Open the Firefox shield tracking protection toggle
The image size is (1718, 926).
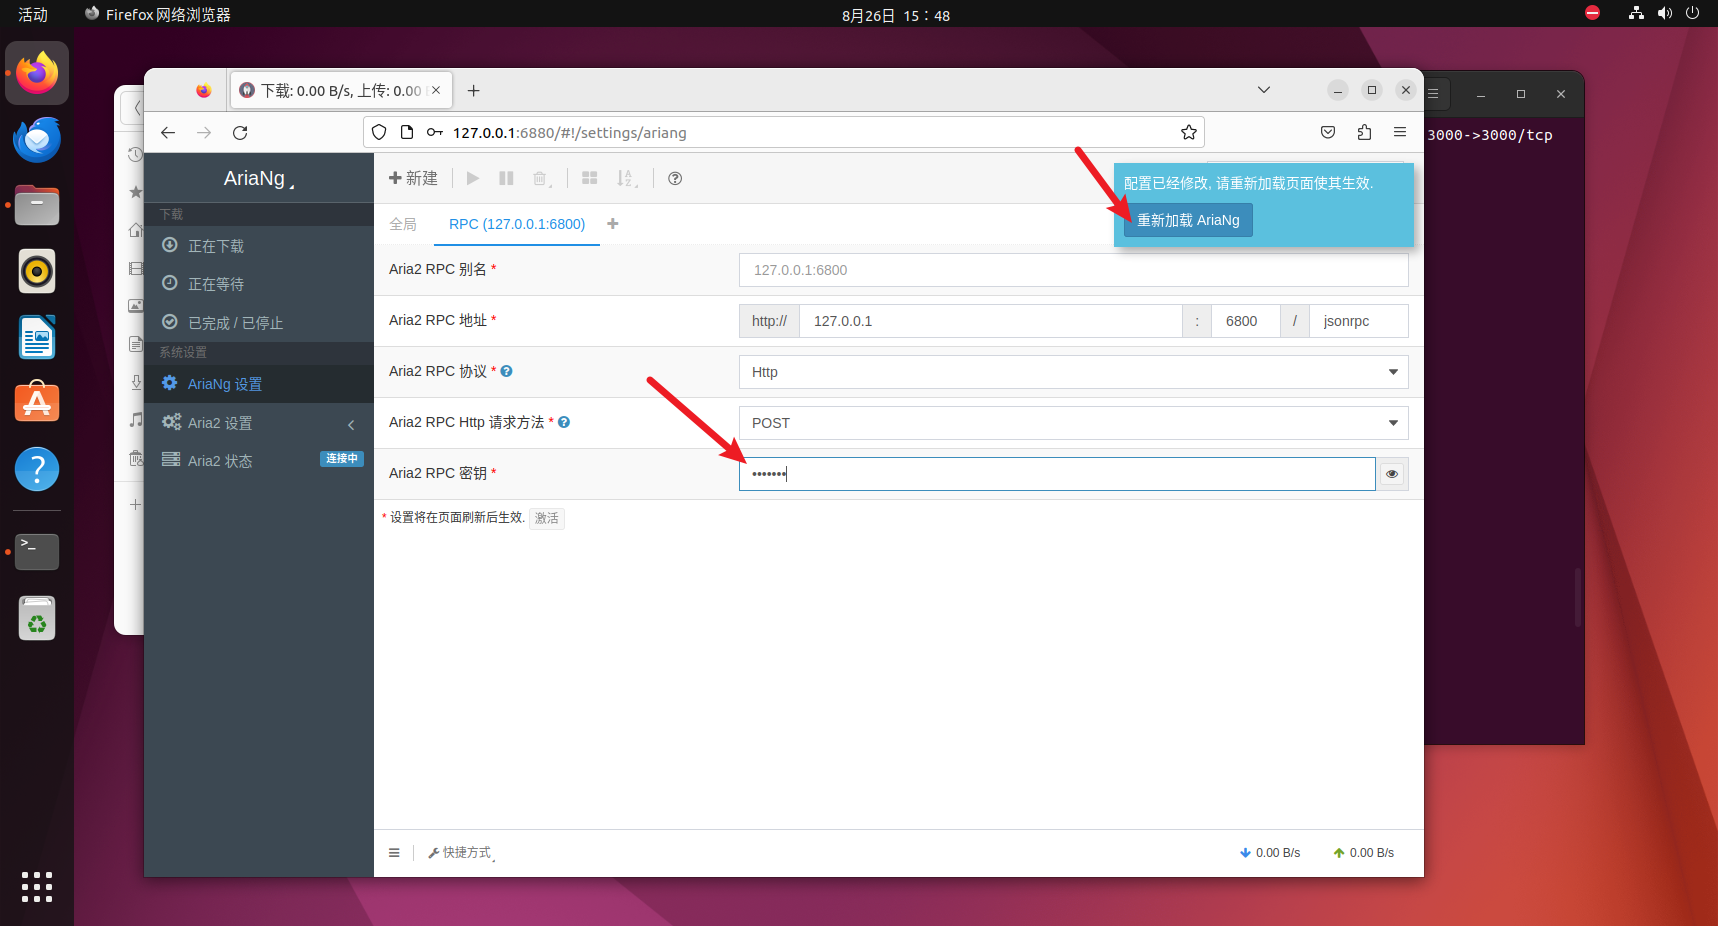tap(379, 132)
